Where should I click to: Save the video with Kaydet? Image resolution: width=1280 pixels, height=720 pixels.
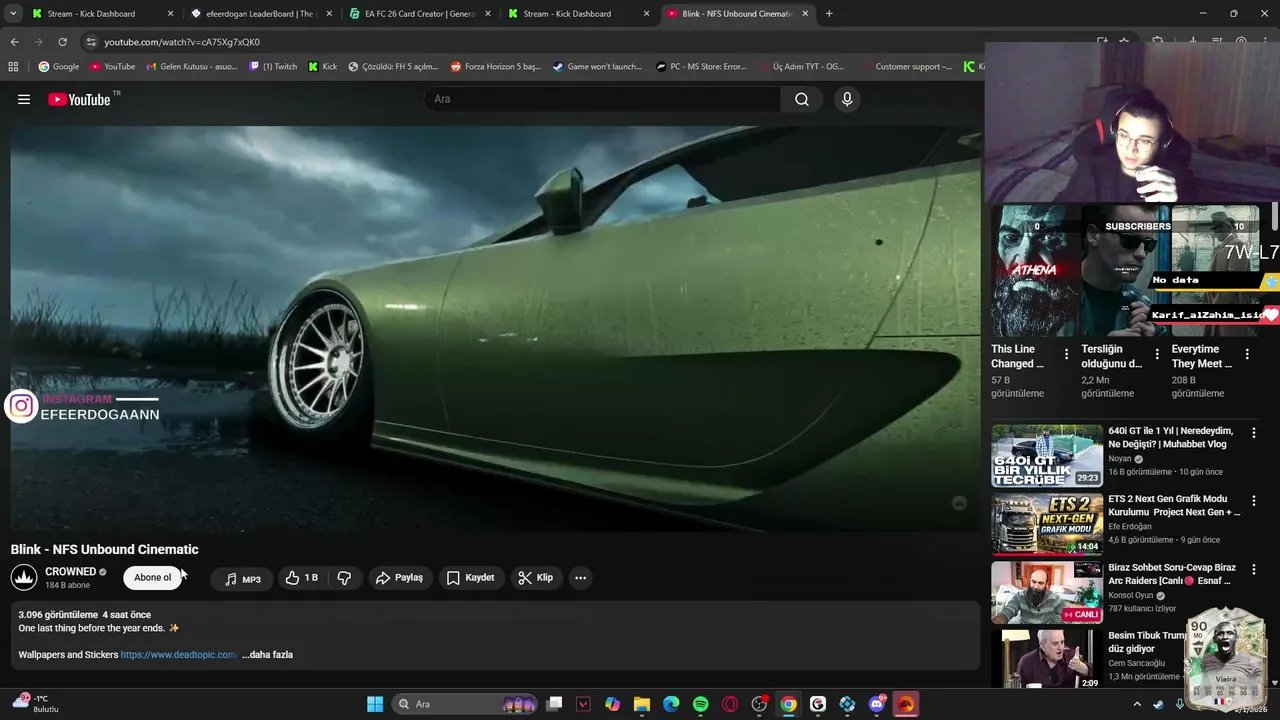coord(470,578)
